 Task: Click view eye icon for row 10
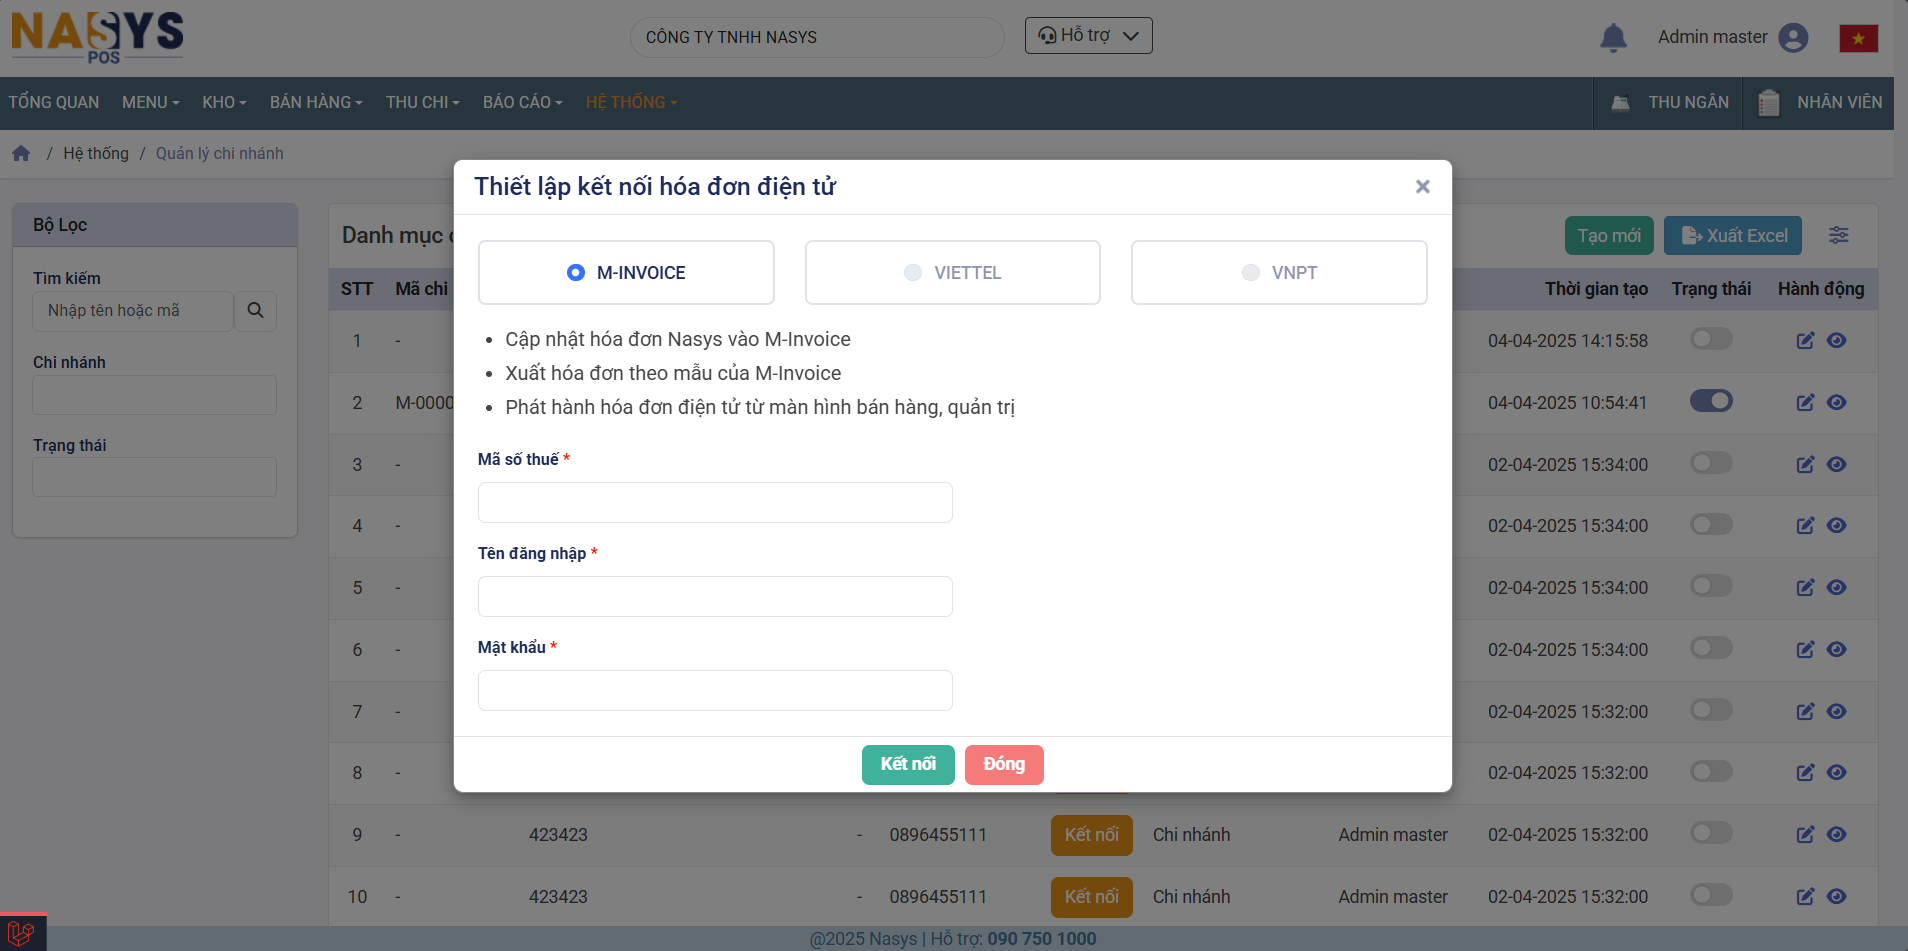[x=1837, y=897]
